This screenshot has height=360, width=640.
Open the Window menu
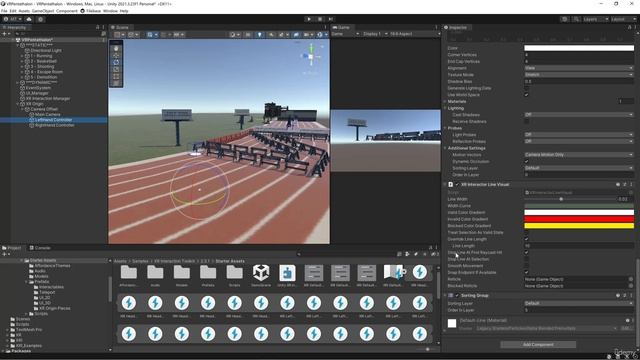click(110, 11)
